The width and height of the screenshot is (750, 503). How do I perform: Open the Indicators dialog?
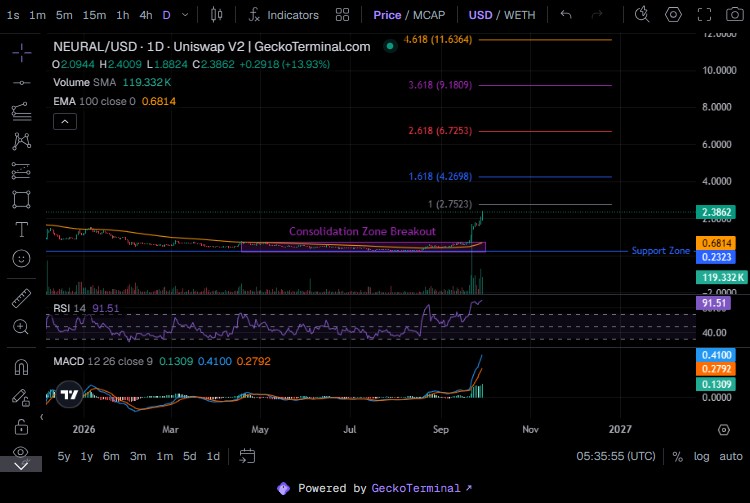pyautogui.click(x=284, y=15)
